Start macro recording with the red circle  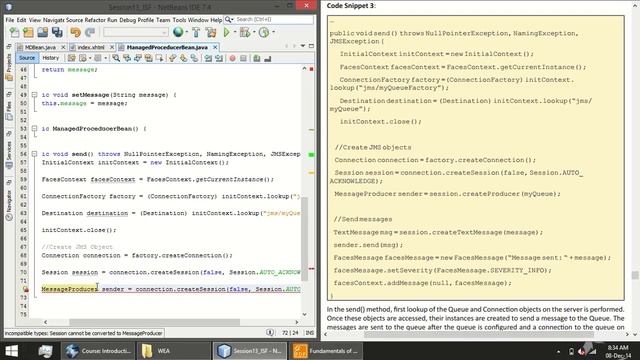[233, 58]
